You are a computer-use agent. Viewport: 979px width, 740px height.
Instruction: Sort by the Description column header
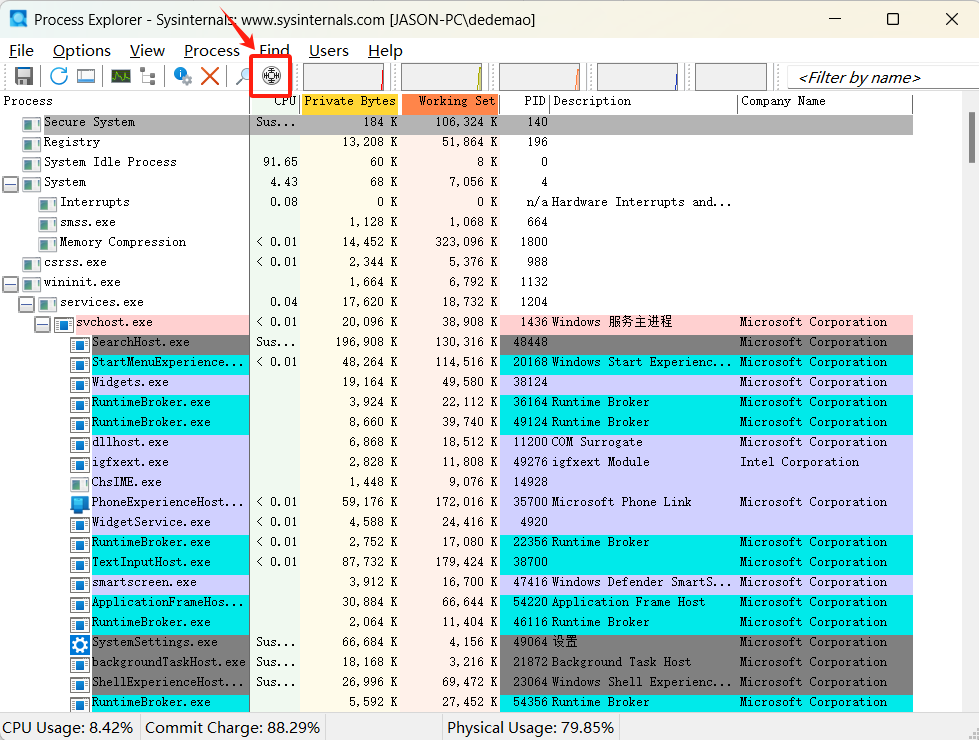click(x=644, y=102)
